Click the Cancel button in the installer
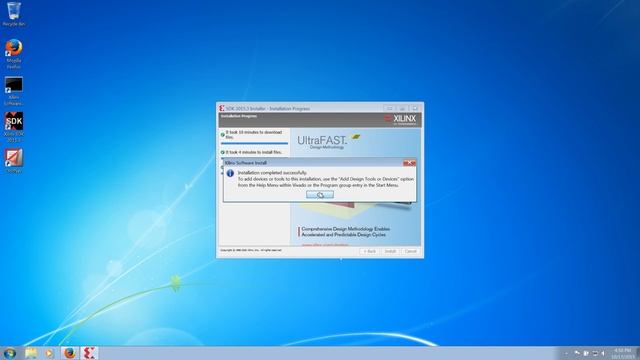The width and height of the screenshot is (640, 360). pos(411,251)
